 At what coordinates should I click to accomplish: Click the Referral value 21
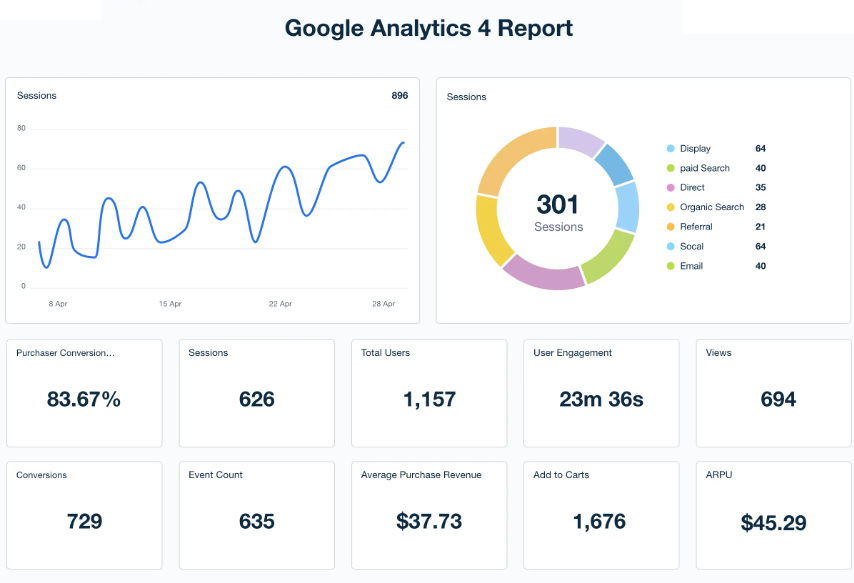click(760, 227)
